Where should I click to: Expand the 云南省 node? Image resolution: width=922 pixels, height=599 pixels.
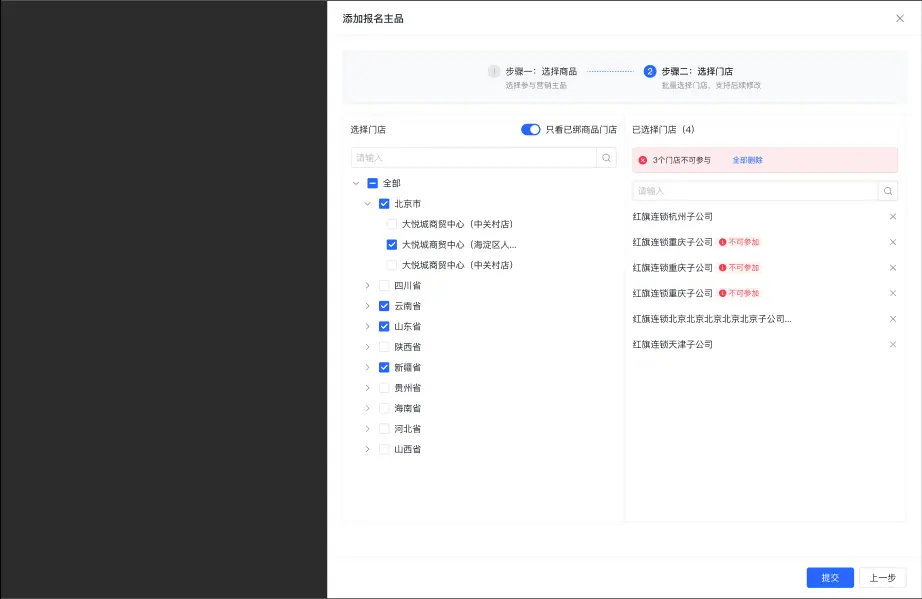(368, 306)
